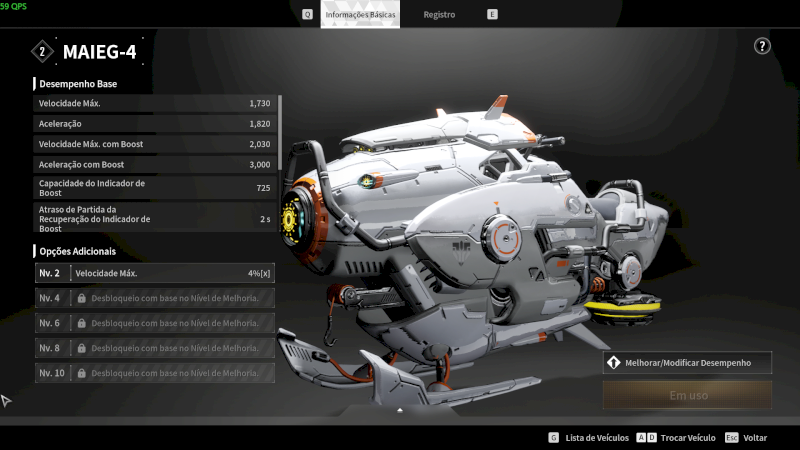
Task: Click Atraso de Partida da Recuperação row
Action: [x=155, y=218]
